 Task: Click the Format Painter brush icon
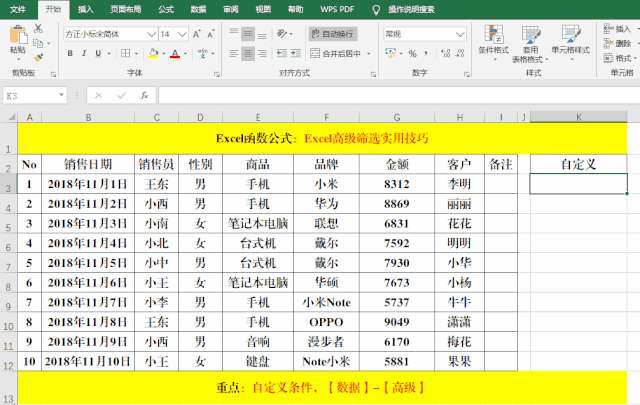click(x=39, y=57)
